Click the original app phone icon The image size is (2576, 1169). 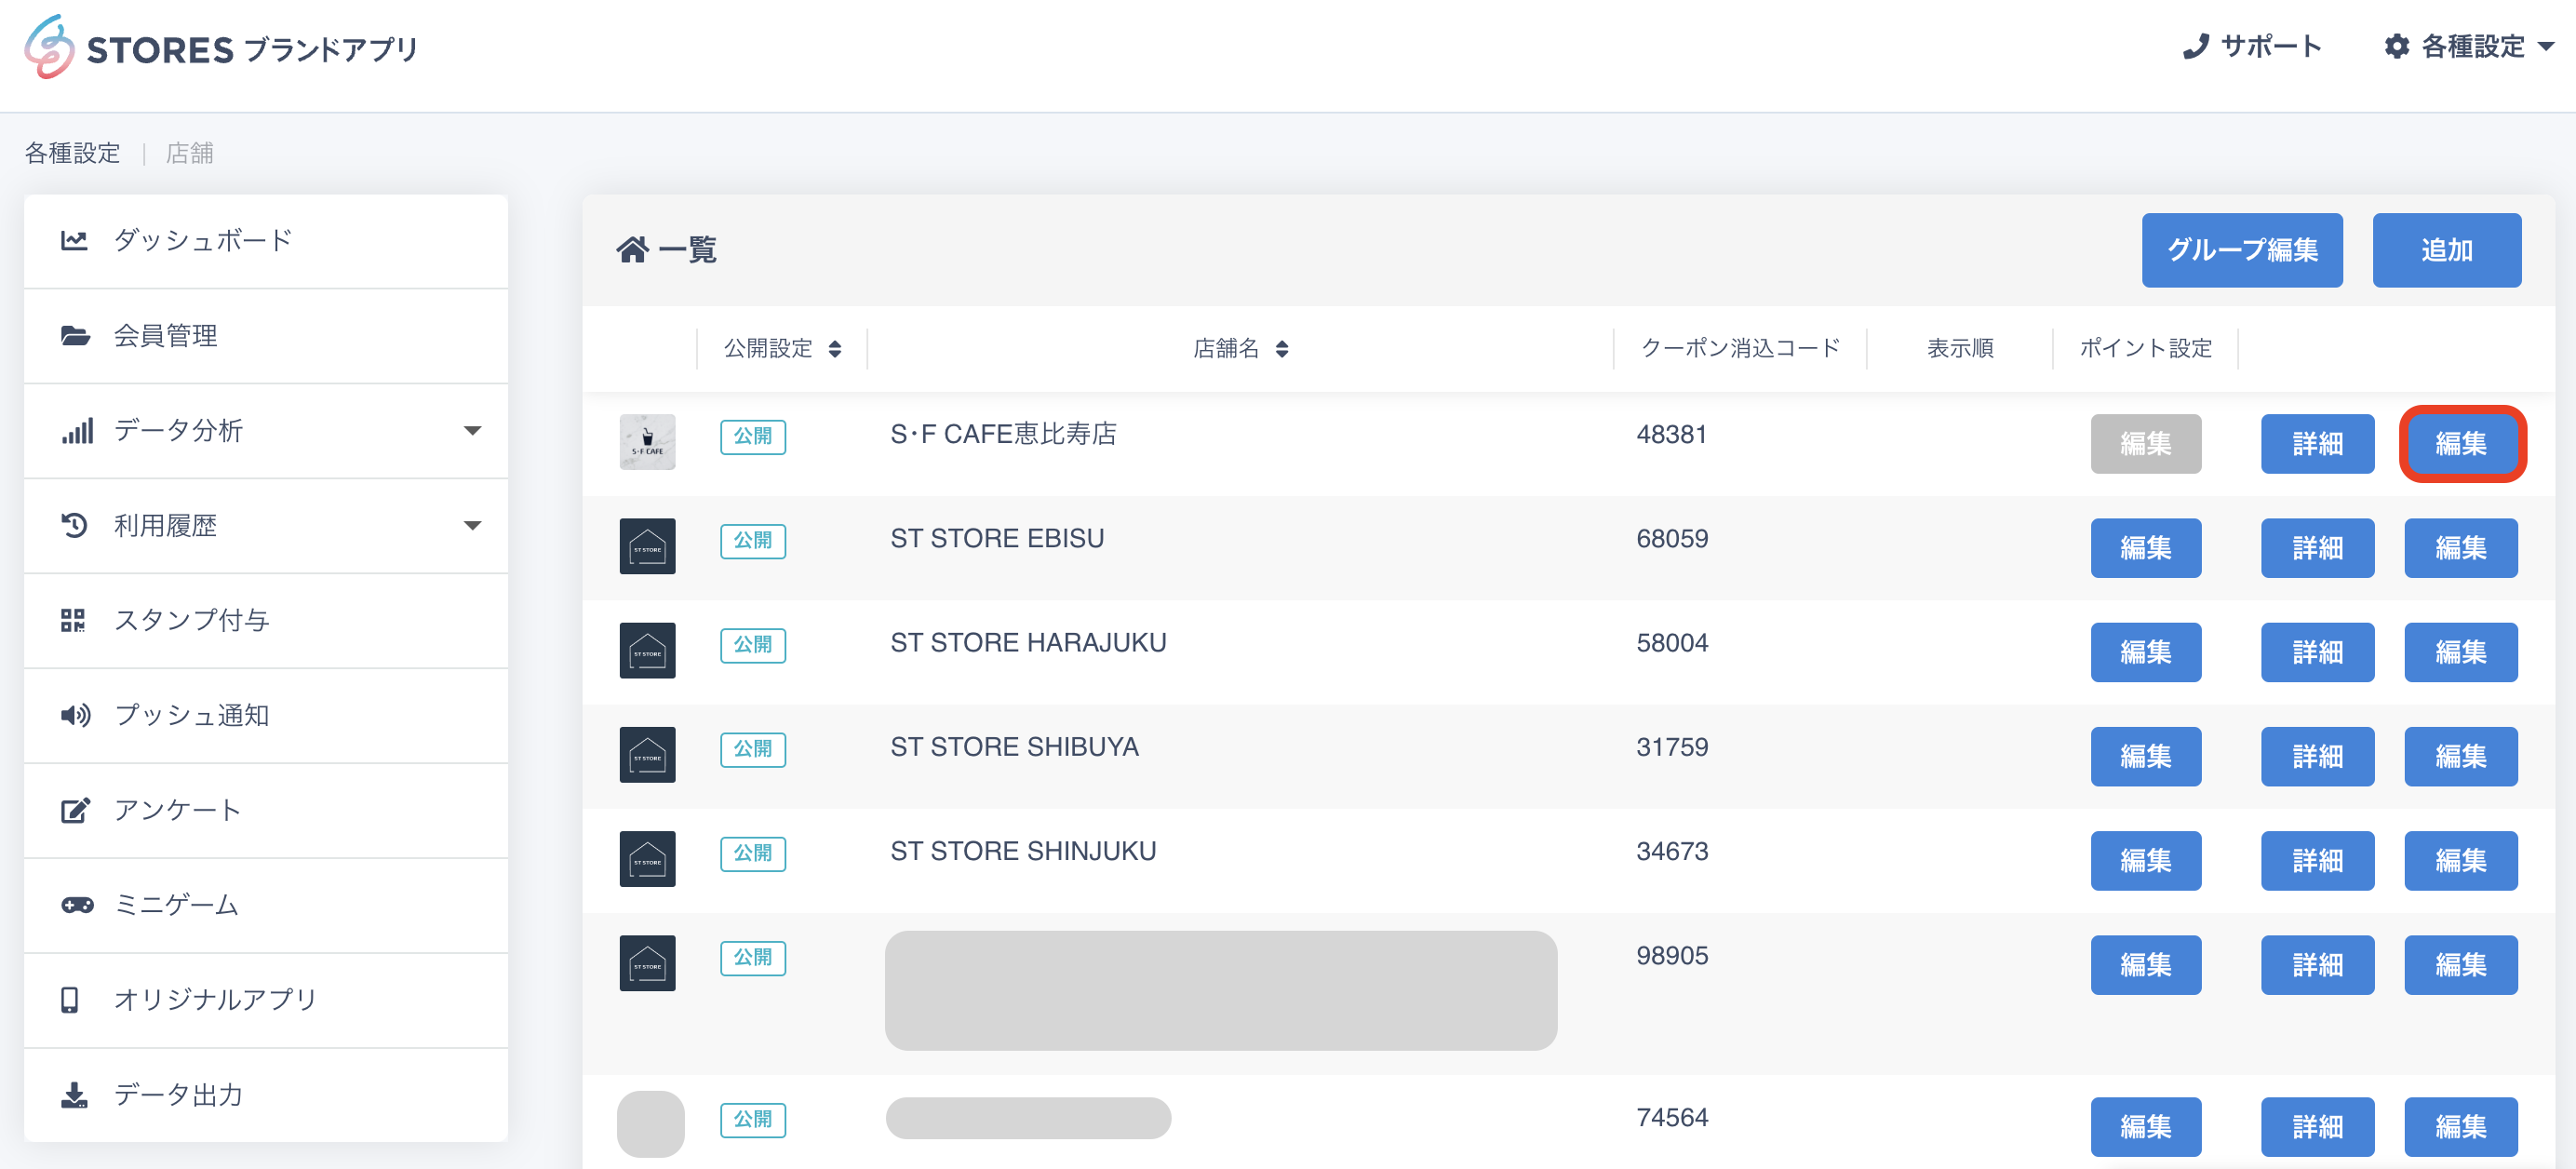(69, 1000)
